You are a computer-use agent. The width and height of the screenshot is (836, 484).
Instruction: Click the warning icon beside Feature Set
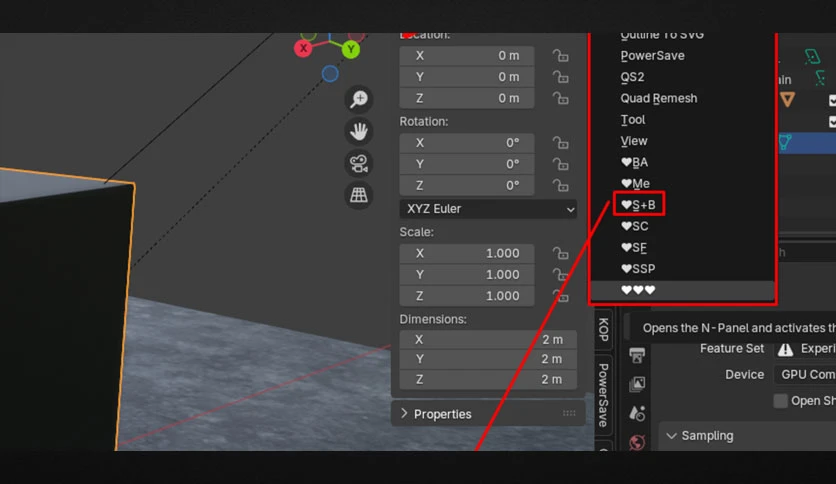(x=785, y=349)
